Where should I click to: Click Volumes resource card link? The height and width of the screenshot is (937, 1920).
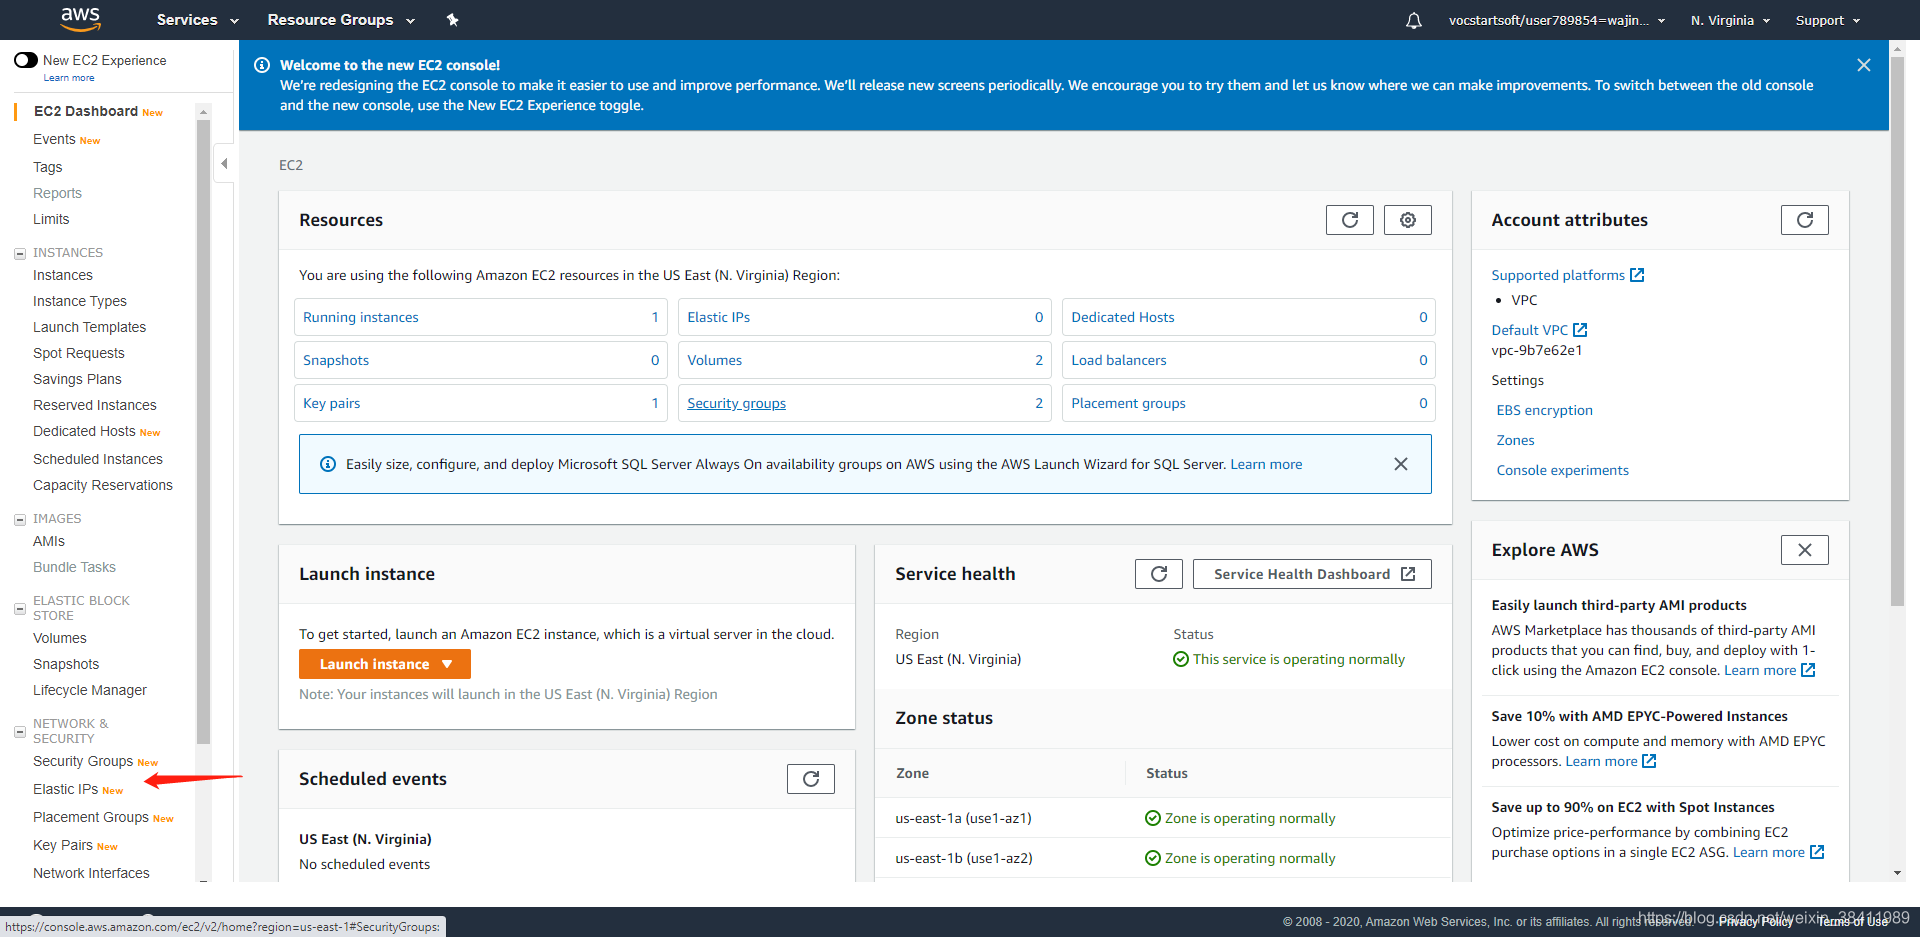pyautogui.click(x=714, y=360)
